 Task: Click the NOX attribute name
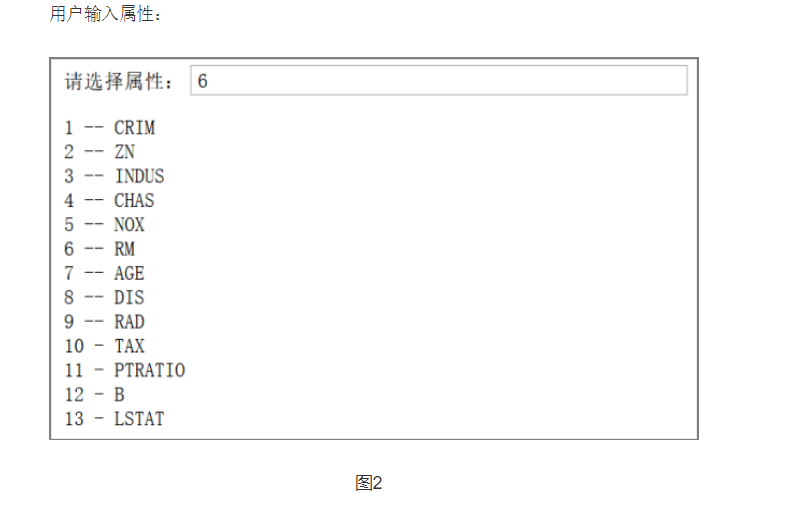click(x=129, y=225)
